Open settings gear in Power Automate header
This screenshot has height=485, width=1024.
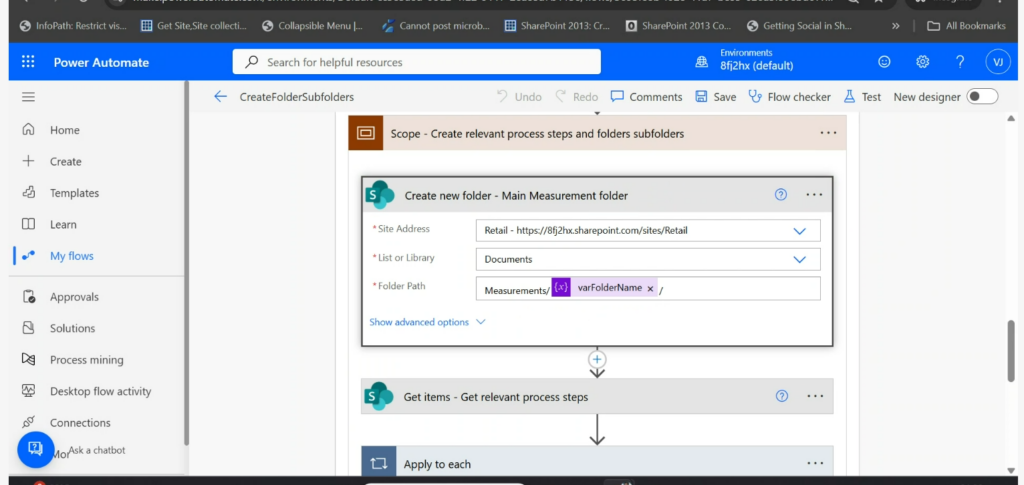(922, 62)
